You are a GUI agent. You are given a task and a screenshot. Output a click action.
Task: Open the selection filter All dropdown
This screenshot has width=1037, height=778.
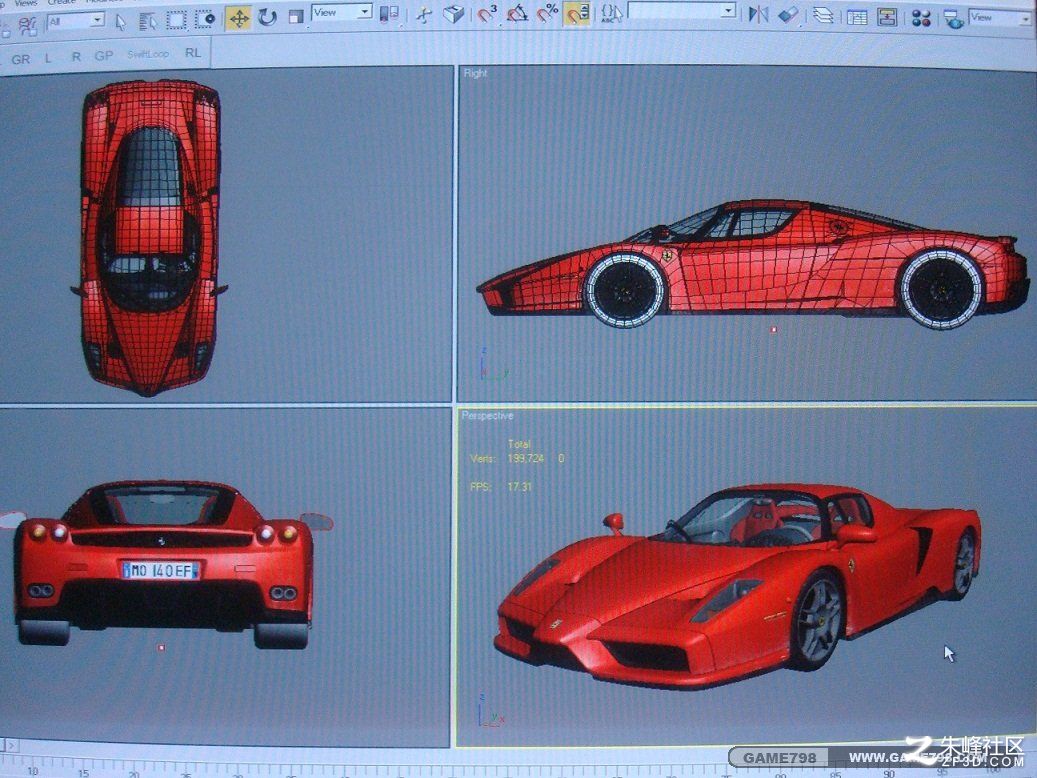click(x=76, y=21)
